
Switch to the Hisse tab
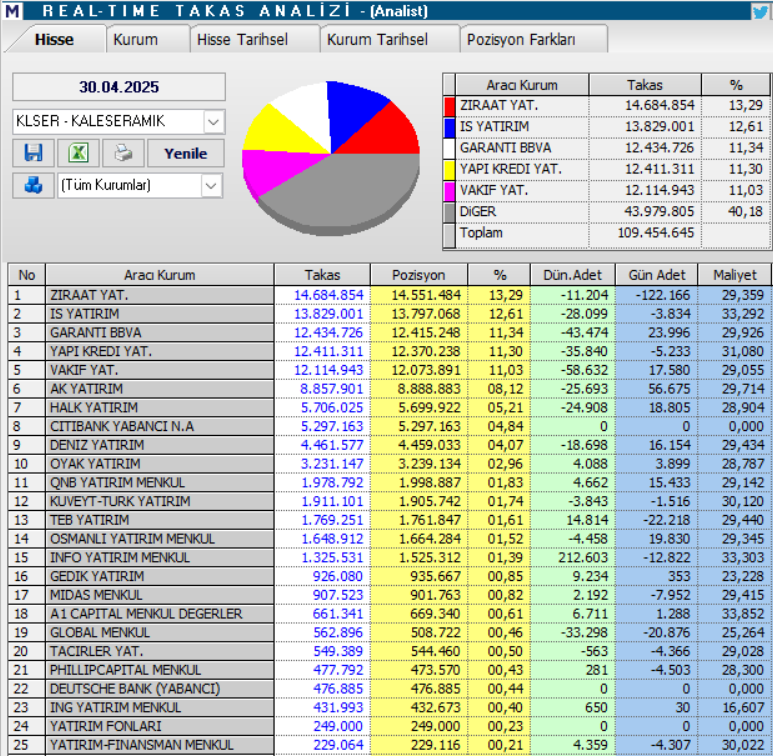click(54, 39)
